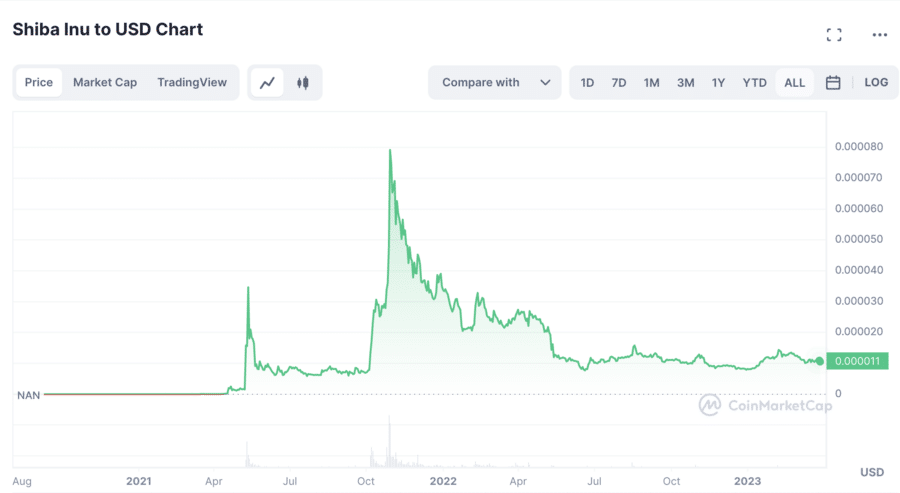900x493 pixels.
Task: Click the price peak on the chart
Action: coord(390,151)
